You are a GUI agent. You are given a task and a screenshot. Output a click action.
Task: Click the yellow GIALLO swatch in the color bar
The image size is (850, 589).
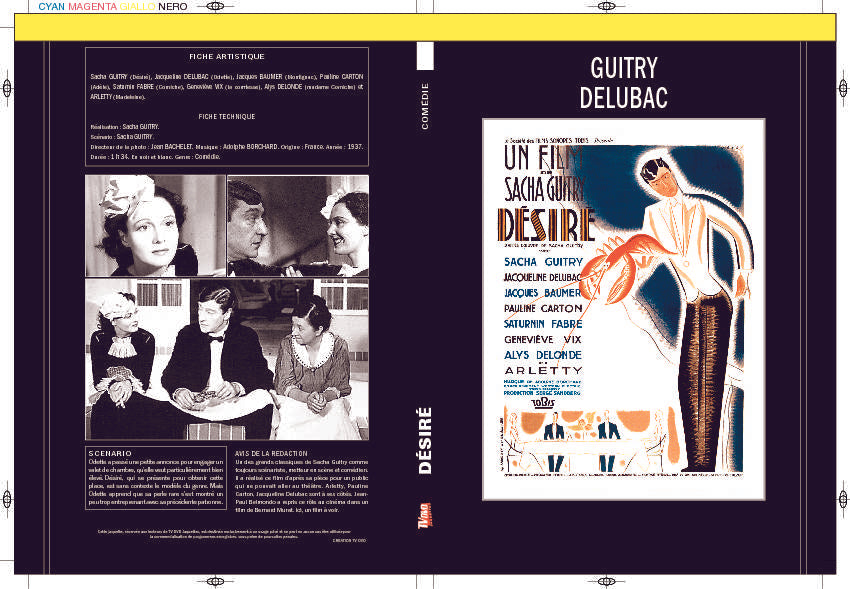pyautogui.click(x=136, y=7)
